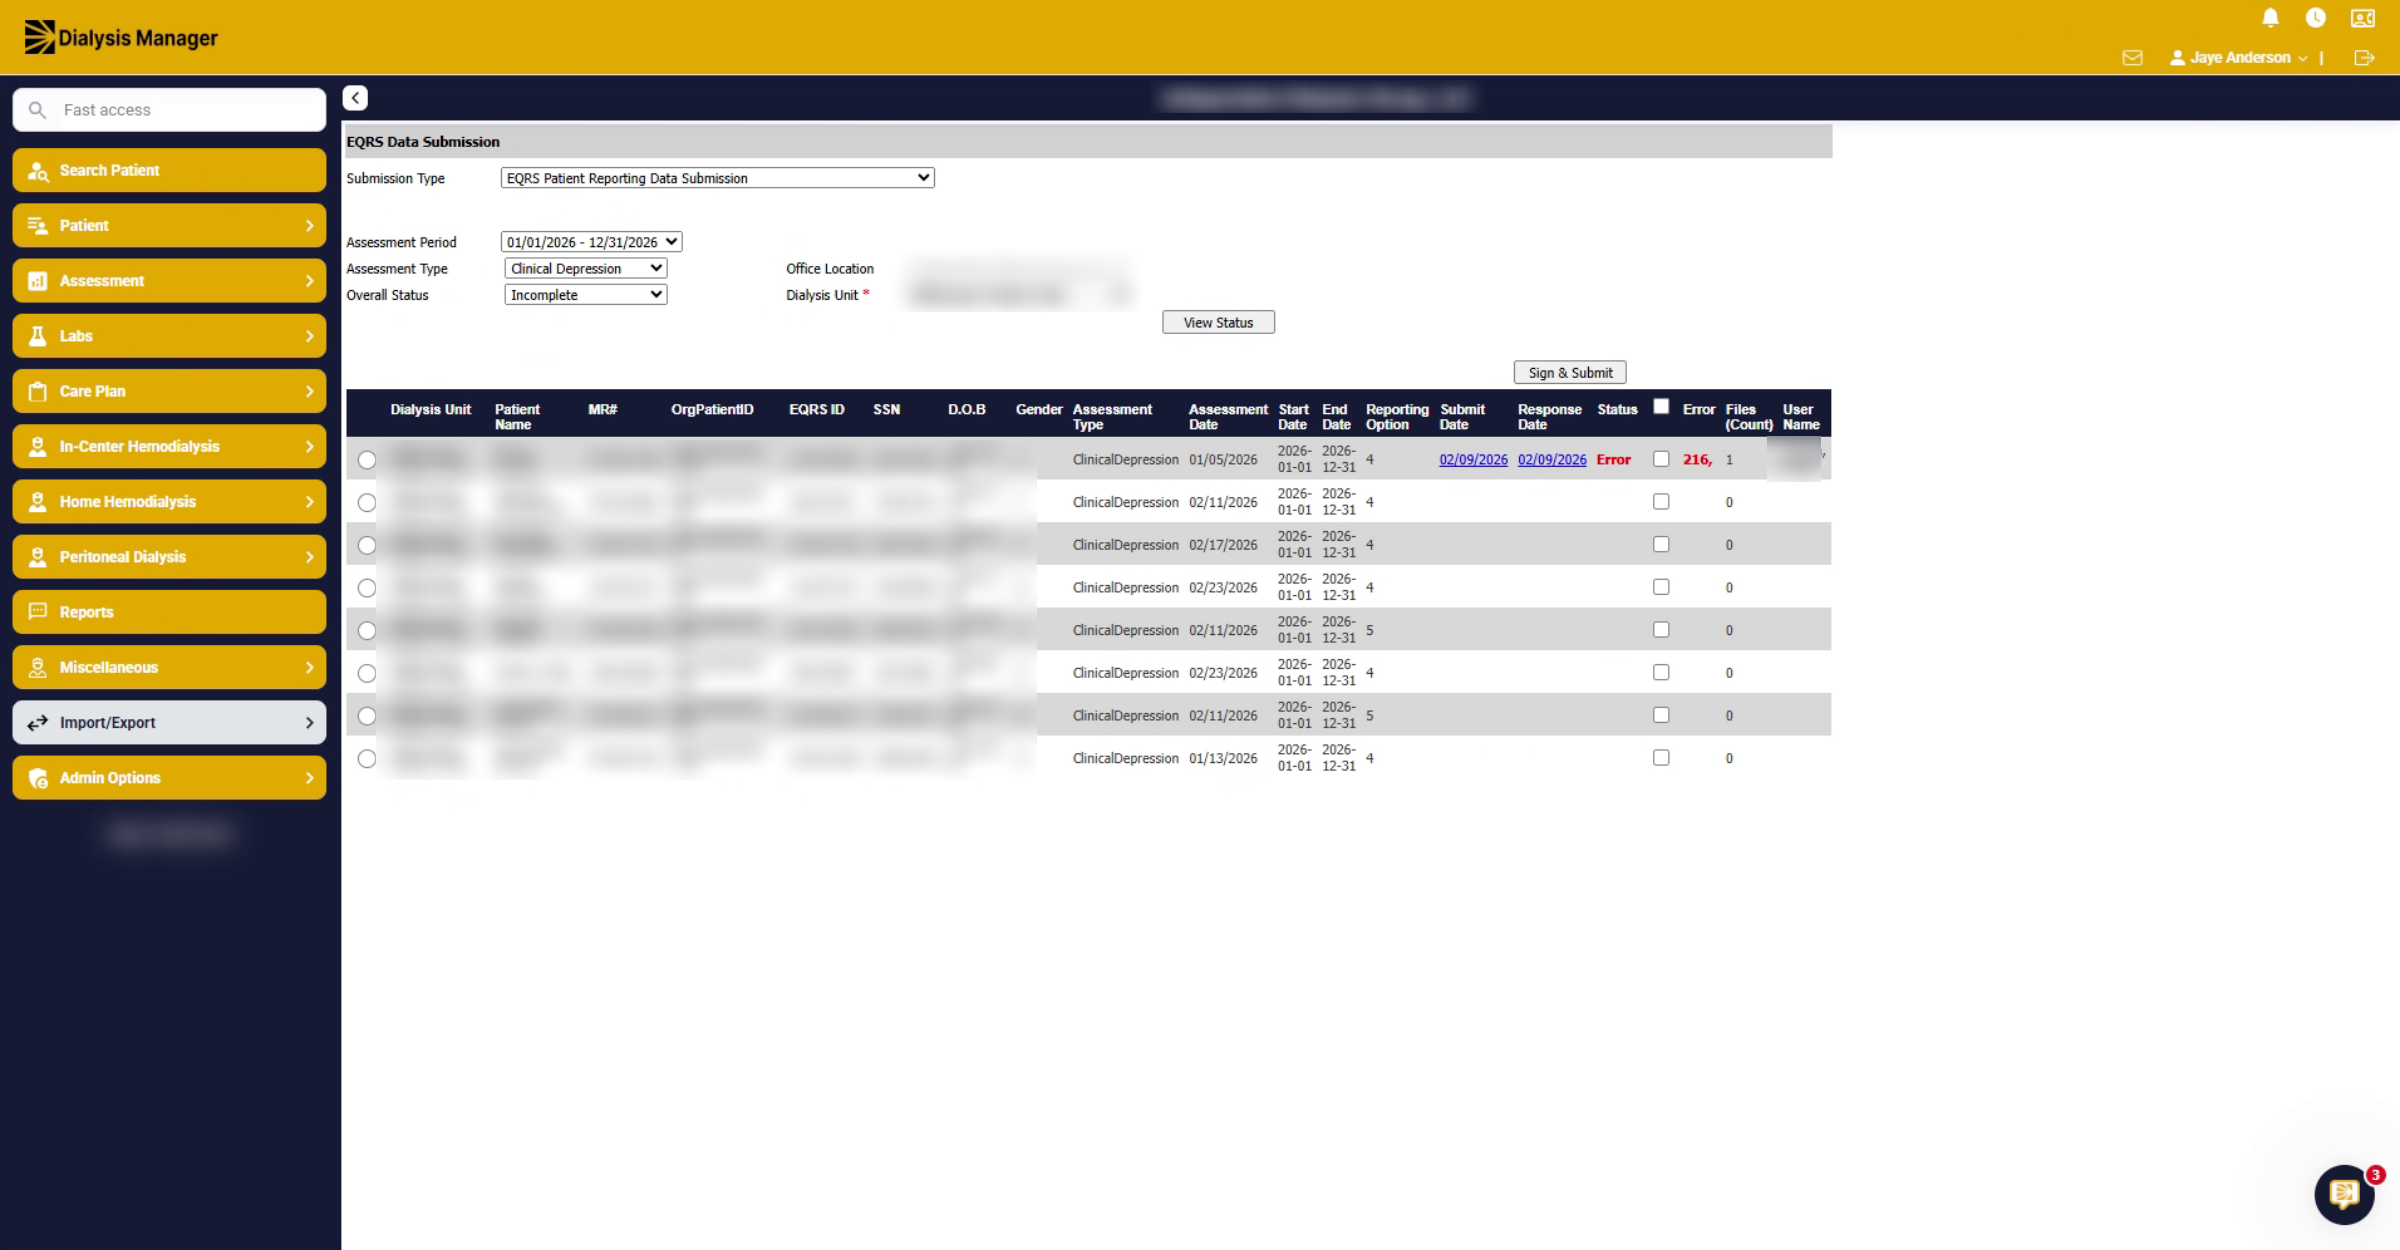Open the Overall Status Incomplete dropdown
The height and width of the screenshot is (1250, 2400).
coord(586,295)
